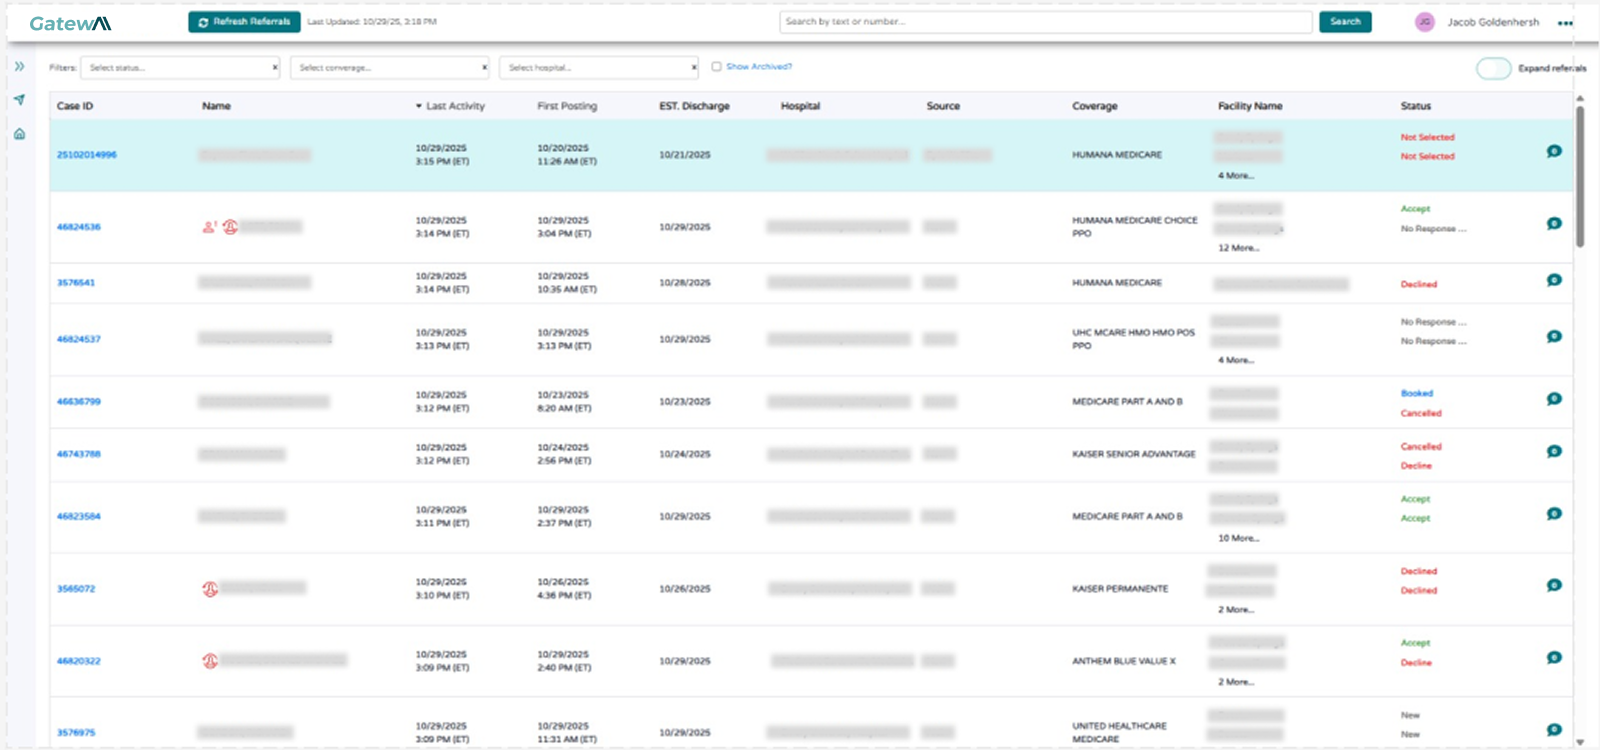The image size is (1601, 750).
Task: Open chat bubble for case 46823584
Action: point(1554,514)
